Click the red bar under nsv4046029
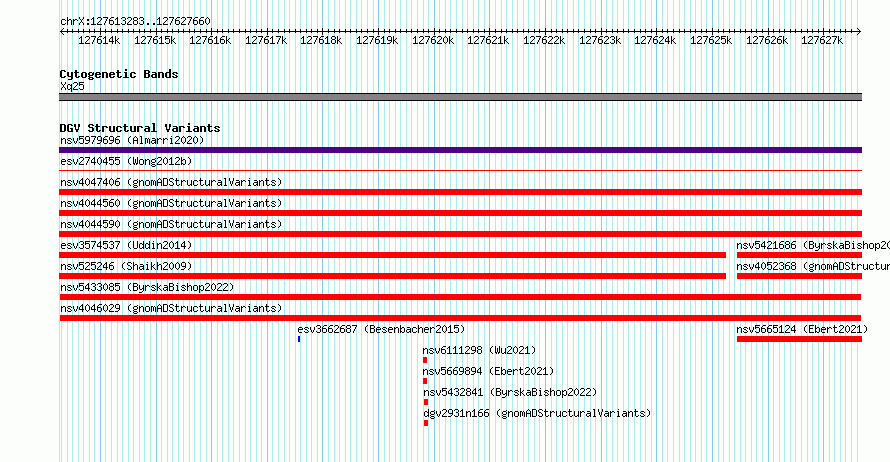Image resolution: width=890 pixels, height=462 pixels. pos(460,318)
